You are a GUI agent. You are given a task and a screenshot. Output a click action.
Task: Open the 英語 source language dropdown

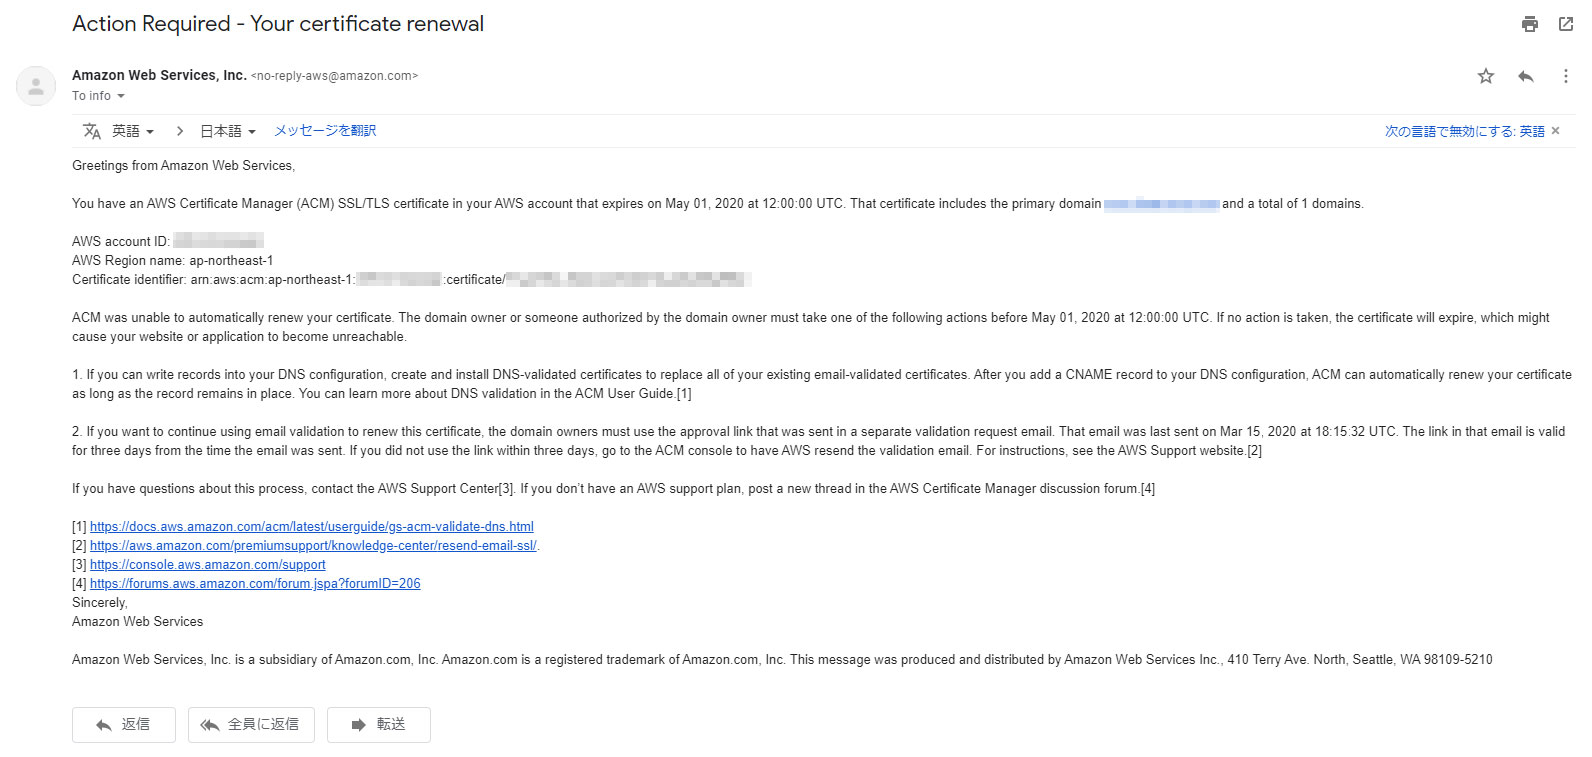click(133, 131)
